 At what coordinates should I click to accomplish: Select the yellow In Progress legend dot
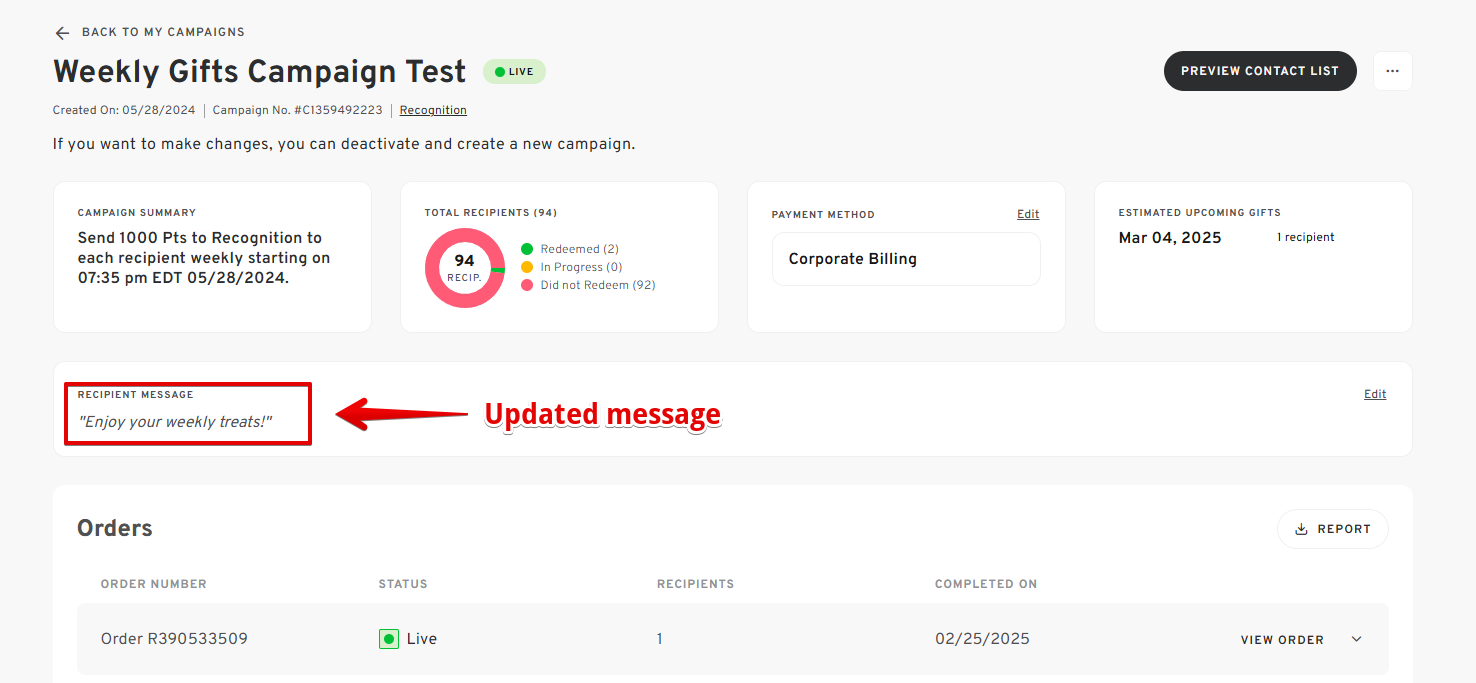point(527,267)
